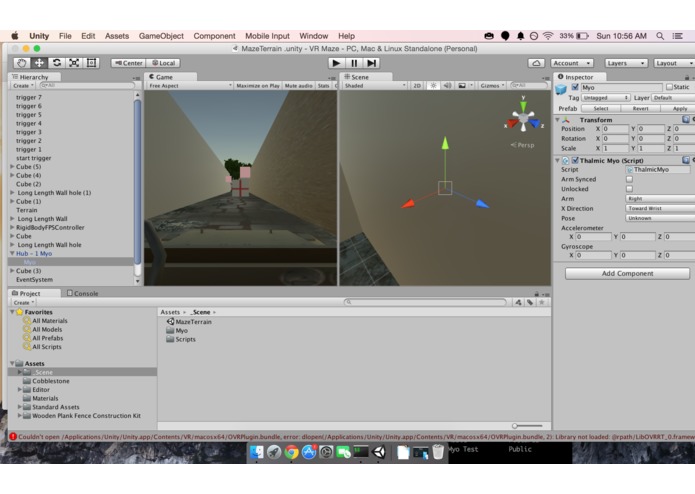Open Unity icon in the dock

pos(379,452)
